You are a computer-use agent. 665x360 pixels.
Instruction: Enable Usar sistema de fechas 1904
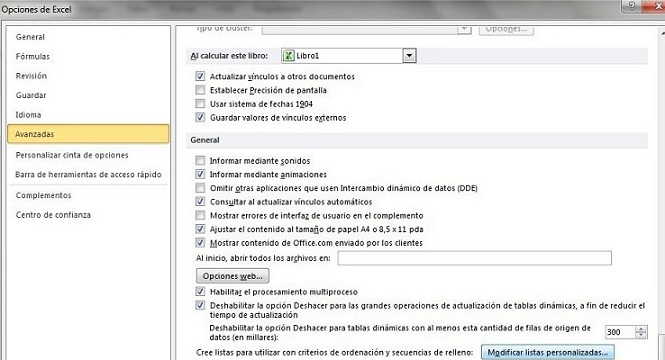200,104
